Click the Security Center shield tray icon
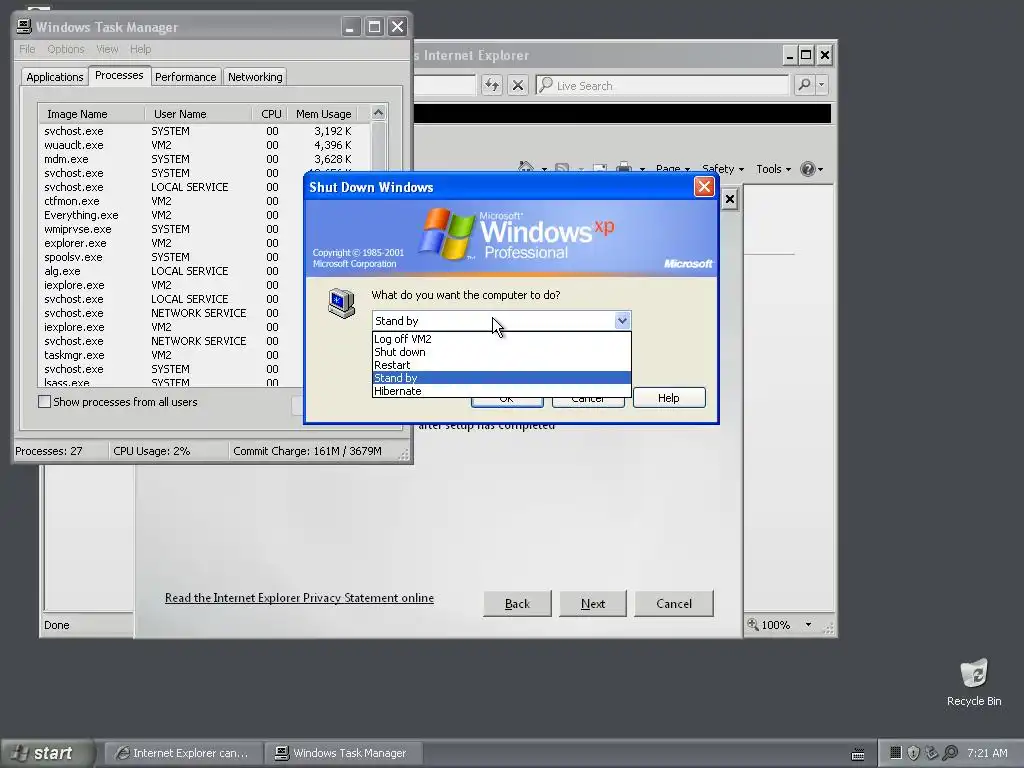This screenshot has height=768, width=1024. pos(914,753)
